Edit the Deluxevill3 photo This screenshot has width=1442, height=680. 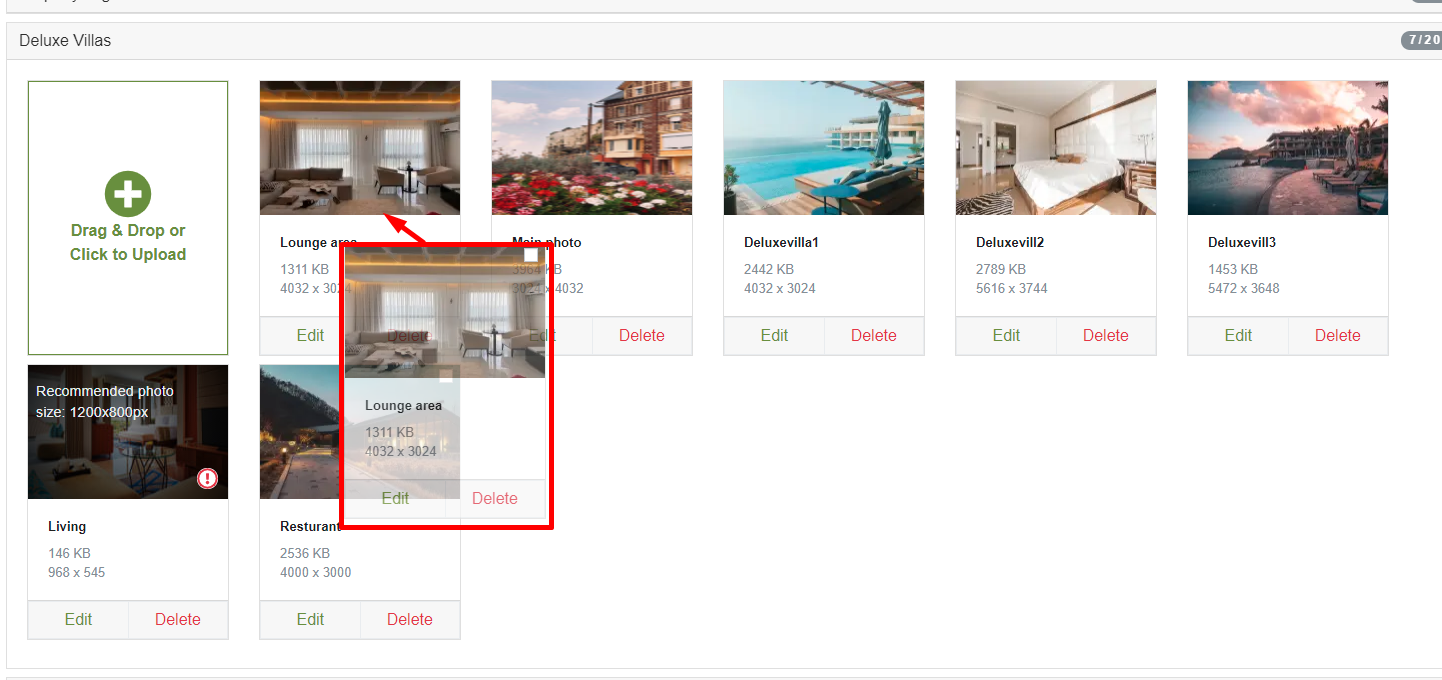tap(1238, 336)
